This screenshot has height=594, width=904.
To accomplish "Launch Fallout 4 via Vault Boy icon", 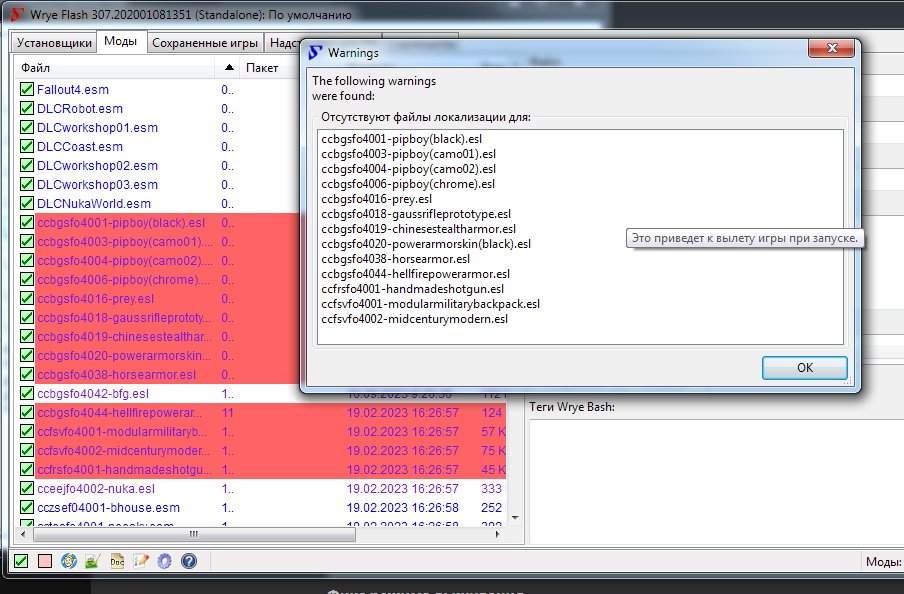I will point(69,562).
